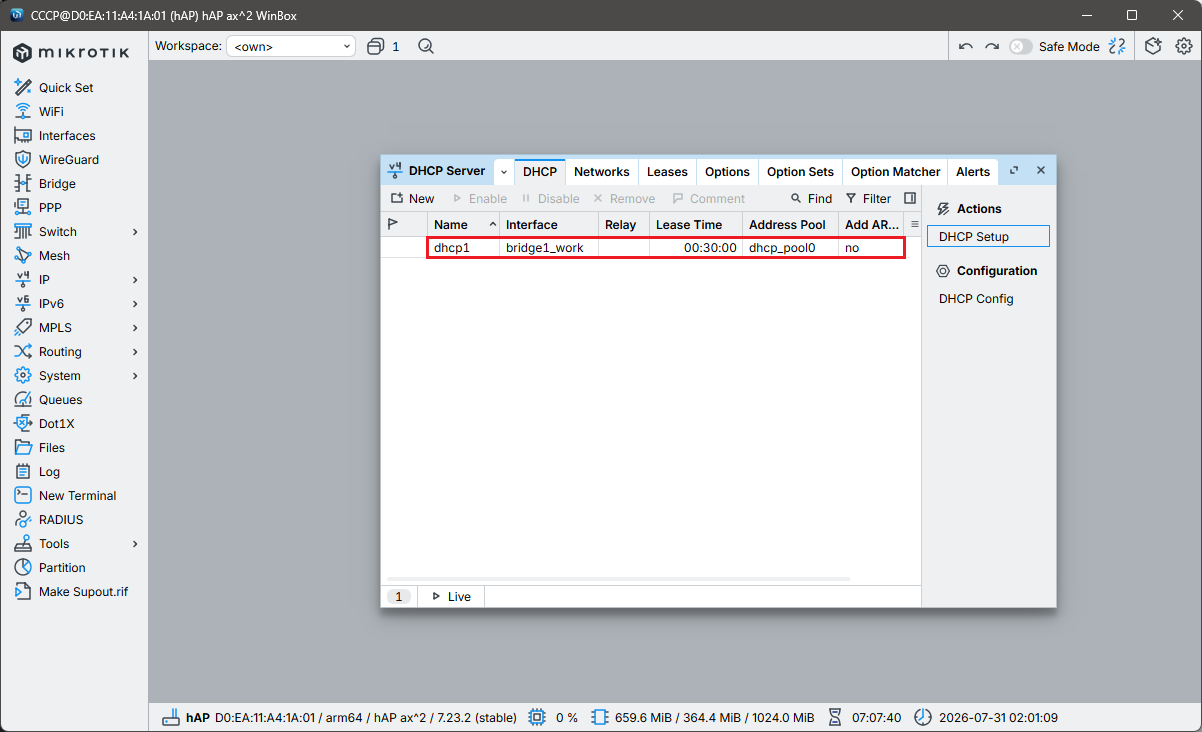Open the settings gear in top right
Screen dimensions: 1202x732
[x=1183, y=46]
